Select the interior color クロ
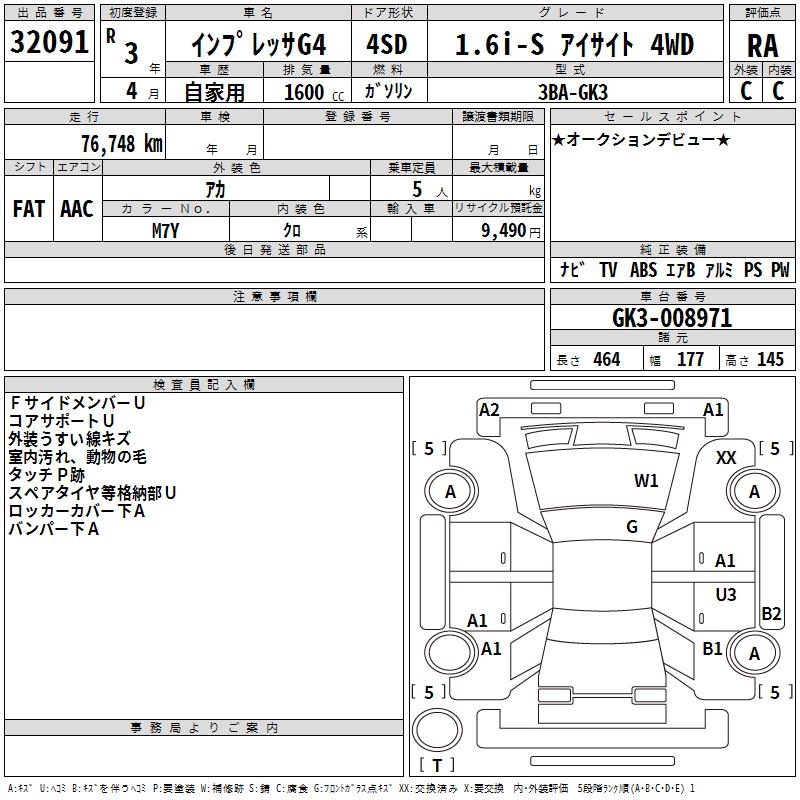Image resolution: width=800 pixels, height=800 pixels. (292, 231)
